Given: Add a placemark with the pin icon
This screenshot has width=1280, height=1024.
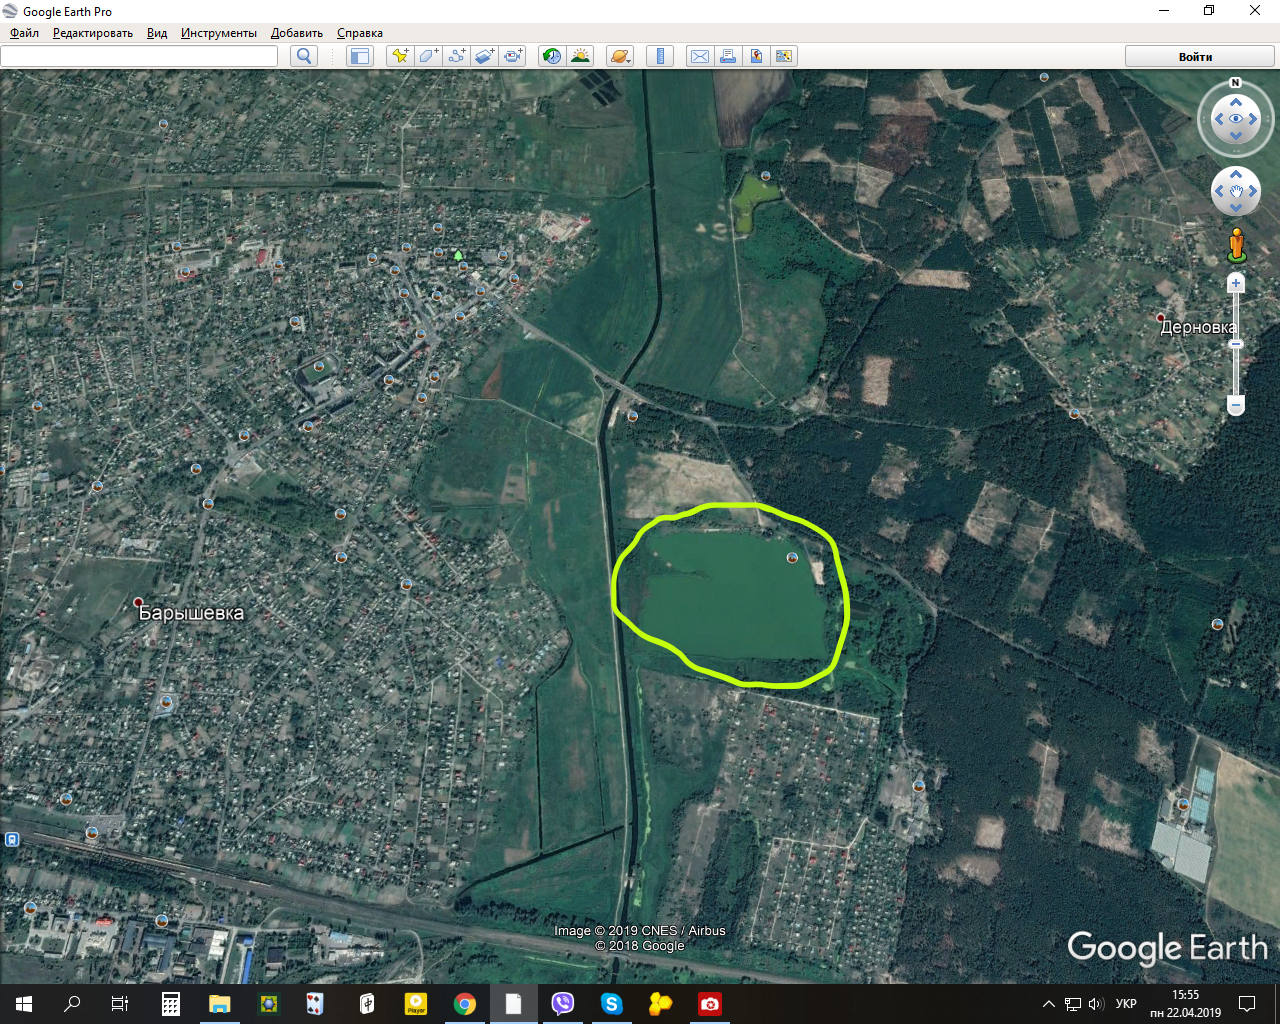Looking at the screenshot, I should (x=400, y=56).
